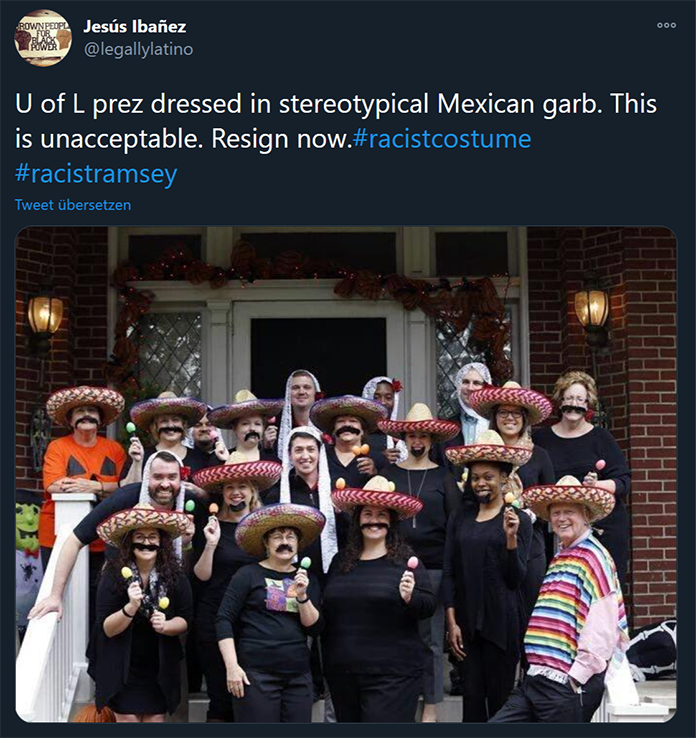Translate via "Tweet übersetzen"

tap(73, 205)
